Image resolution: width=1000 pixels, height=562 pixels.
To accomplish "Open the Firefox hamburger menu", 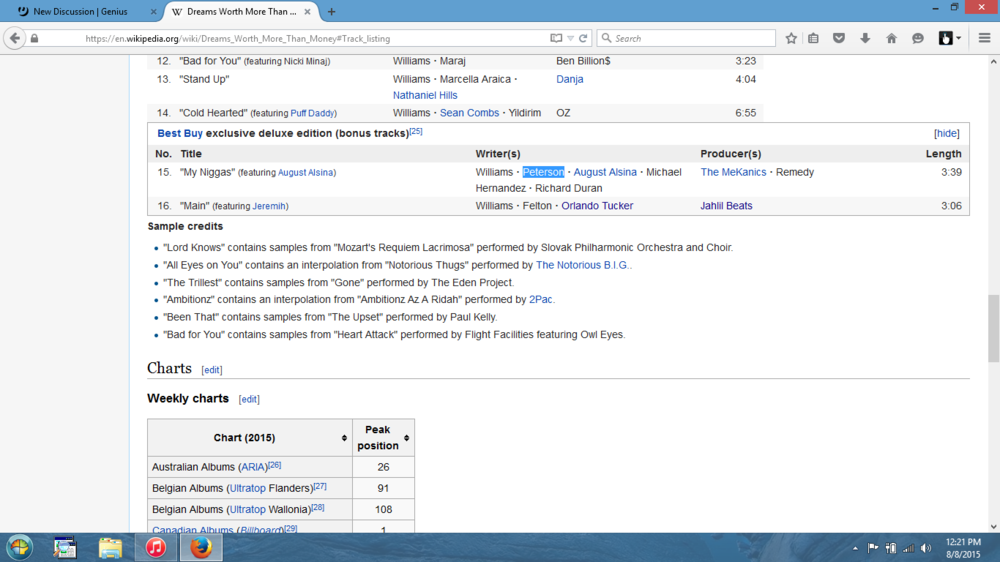I will 984,38.
